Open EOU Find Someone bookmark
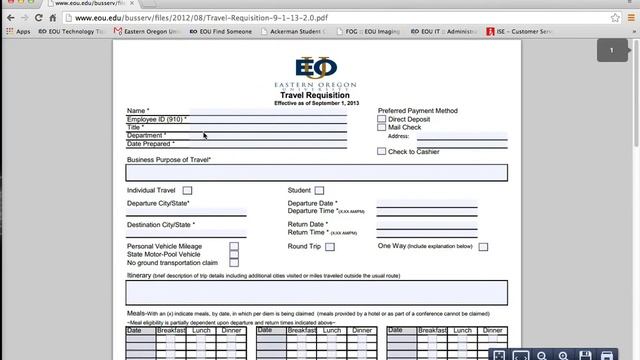The height and width of the screenshot is (360, 640). (221, 31)
